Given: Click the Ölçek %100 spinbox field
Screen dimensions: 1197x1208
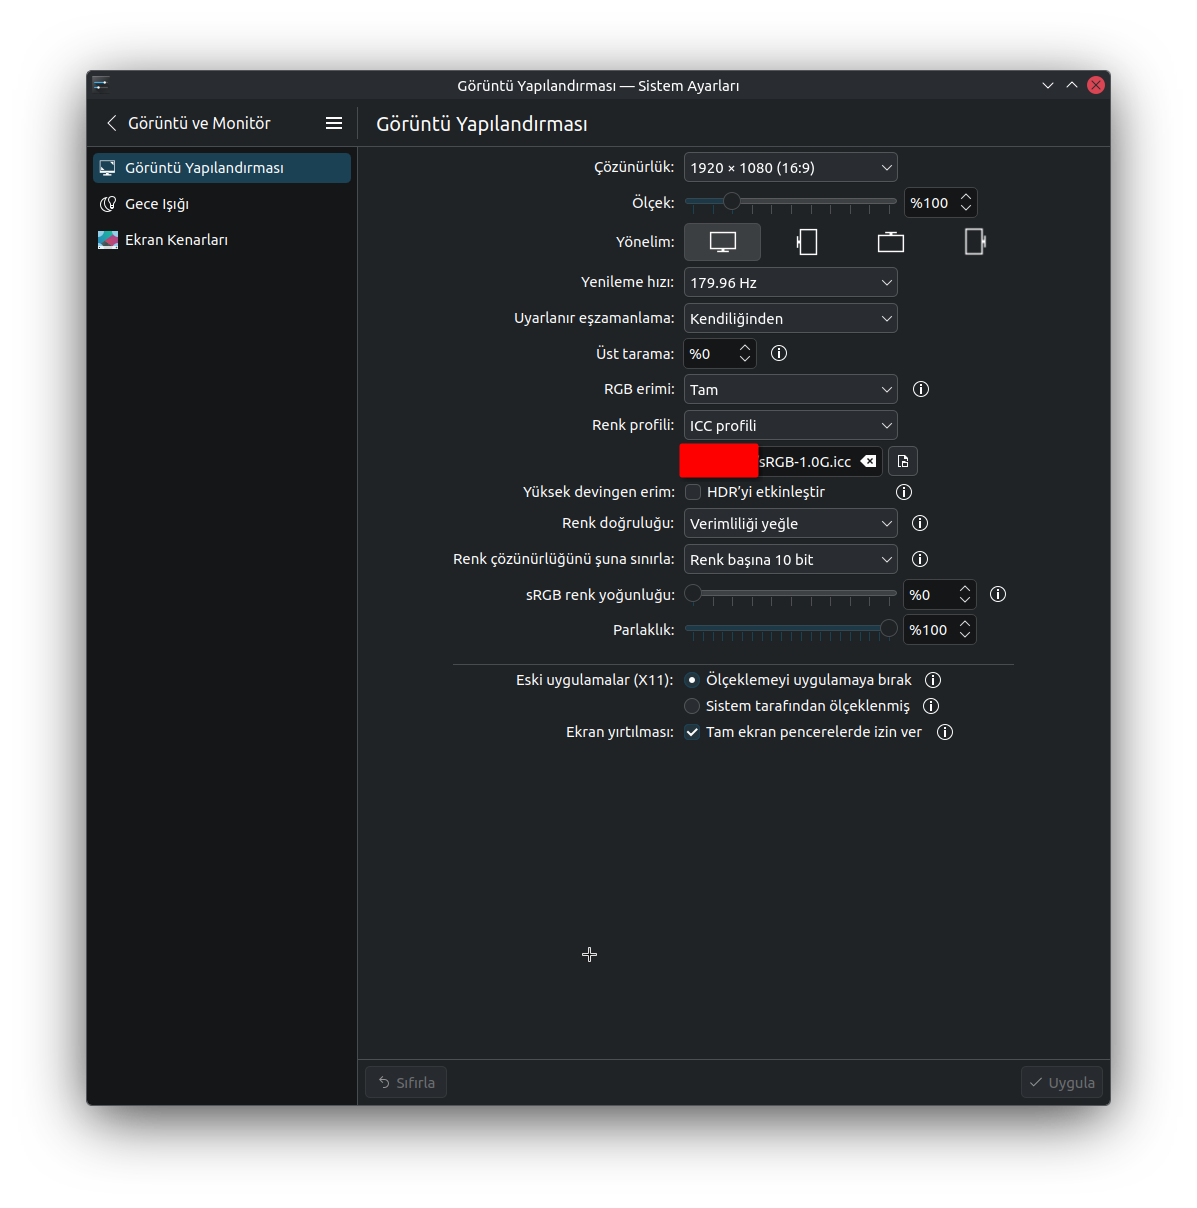Looking at the screenshot, I should click(x=940, y=202).
